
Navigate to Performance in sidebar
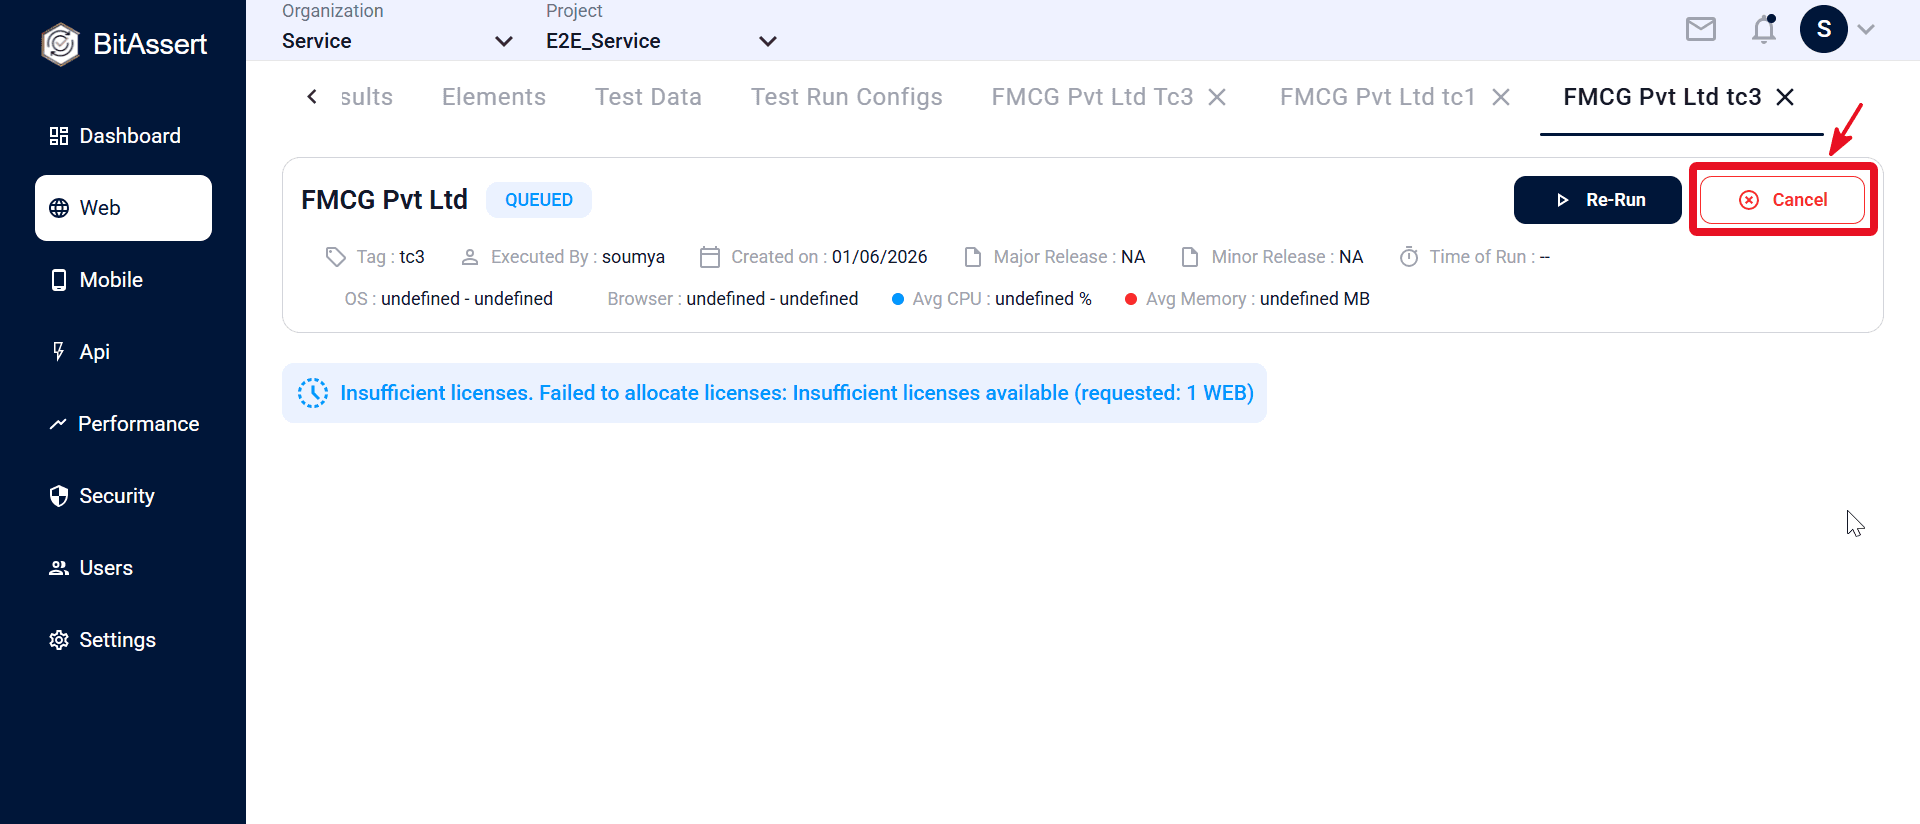(x=123, y=424)
